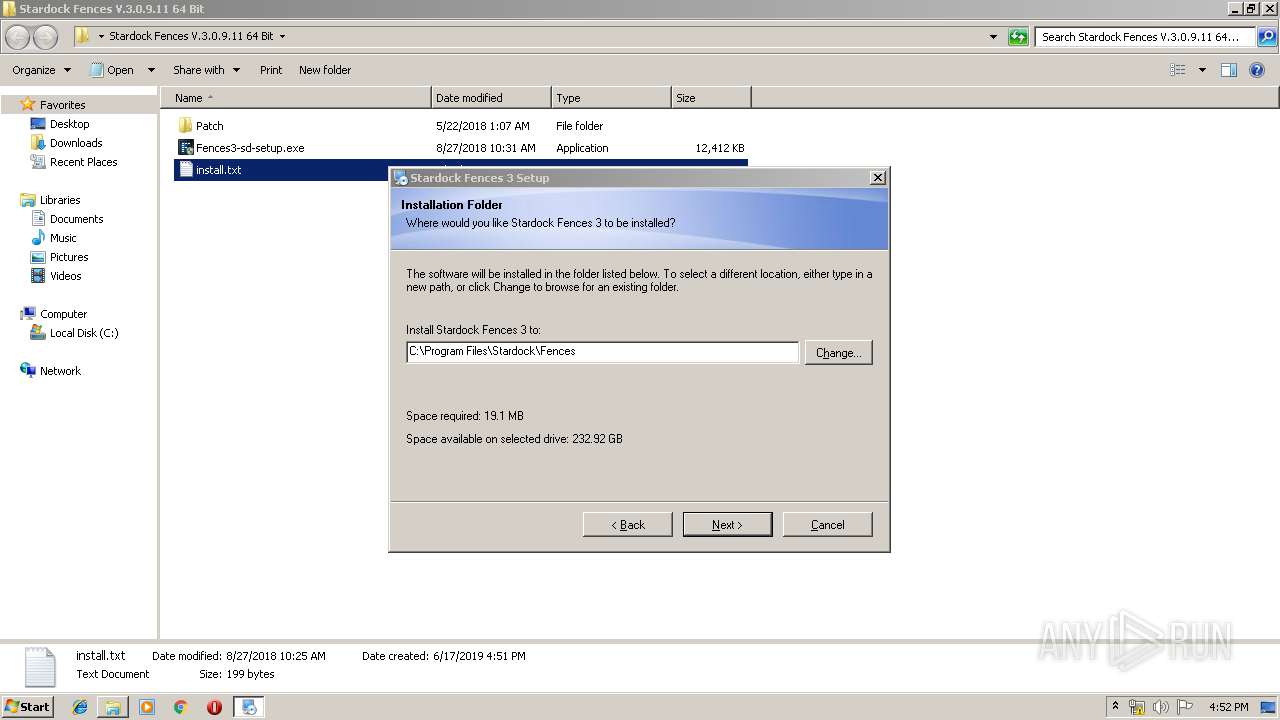Image resolution: width=1280 pixels, height=720 pixels.
Task: Select Fences3-sd-setup.exe file
Action: [x=250, y=148]
